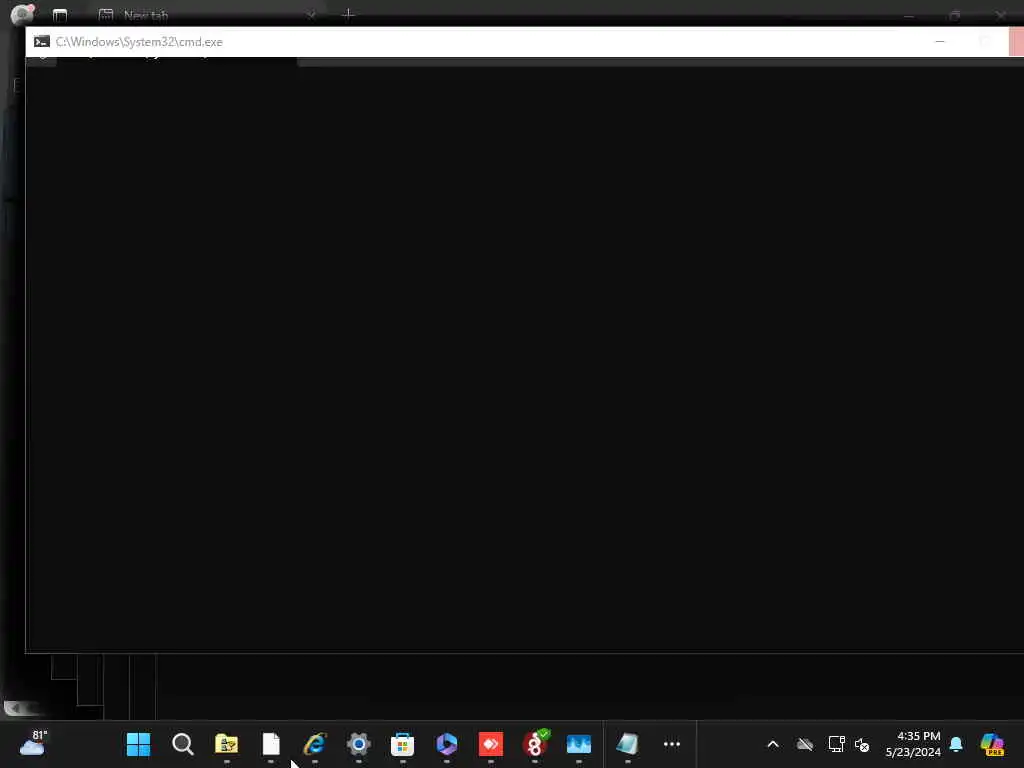Open the red AnyDesk taskbar icon
Screen dimensions: 1024x768
[490, 744]
